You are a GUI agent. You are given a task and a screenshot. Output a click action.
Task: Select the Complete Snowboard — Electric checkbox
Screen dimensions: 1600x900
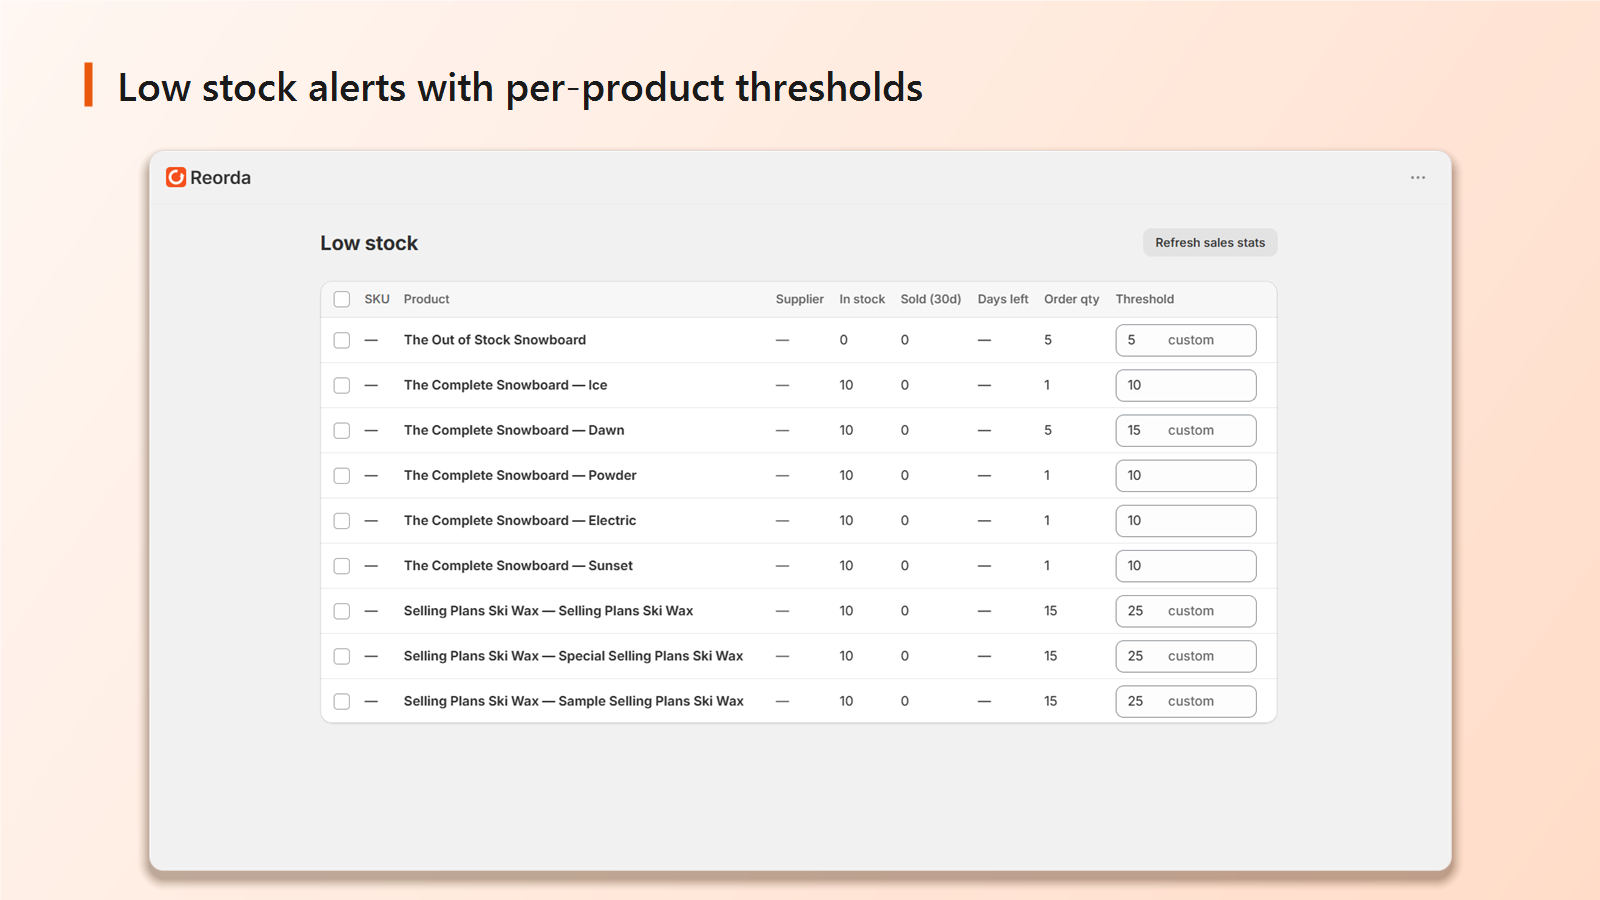click(x=342, y=521)
